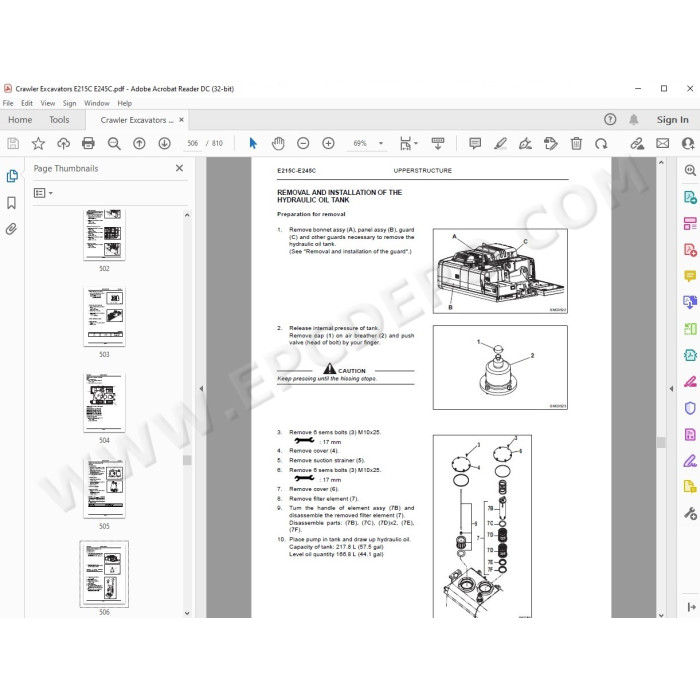Open the Help question mark icon

click(x=610, y=120)
